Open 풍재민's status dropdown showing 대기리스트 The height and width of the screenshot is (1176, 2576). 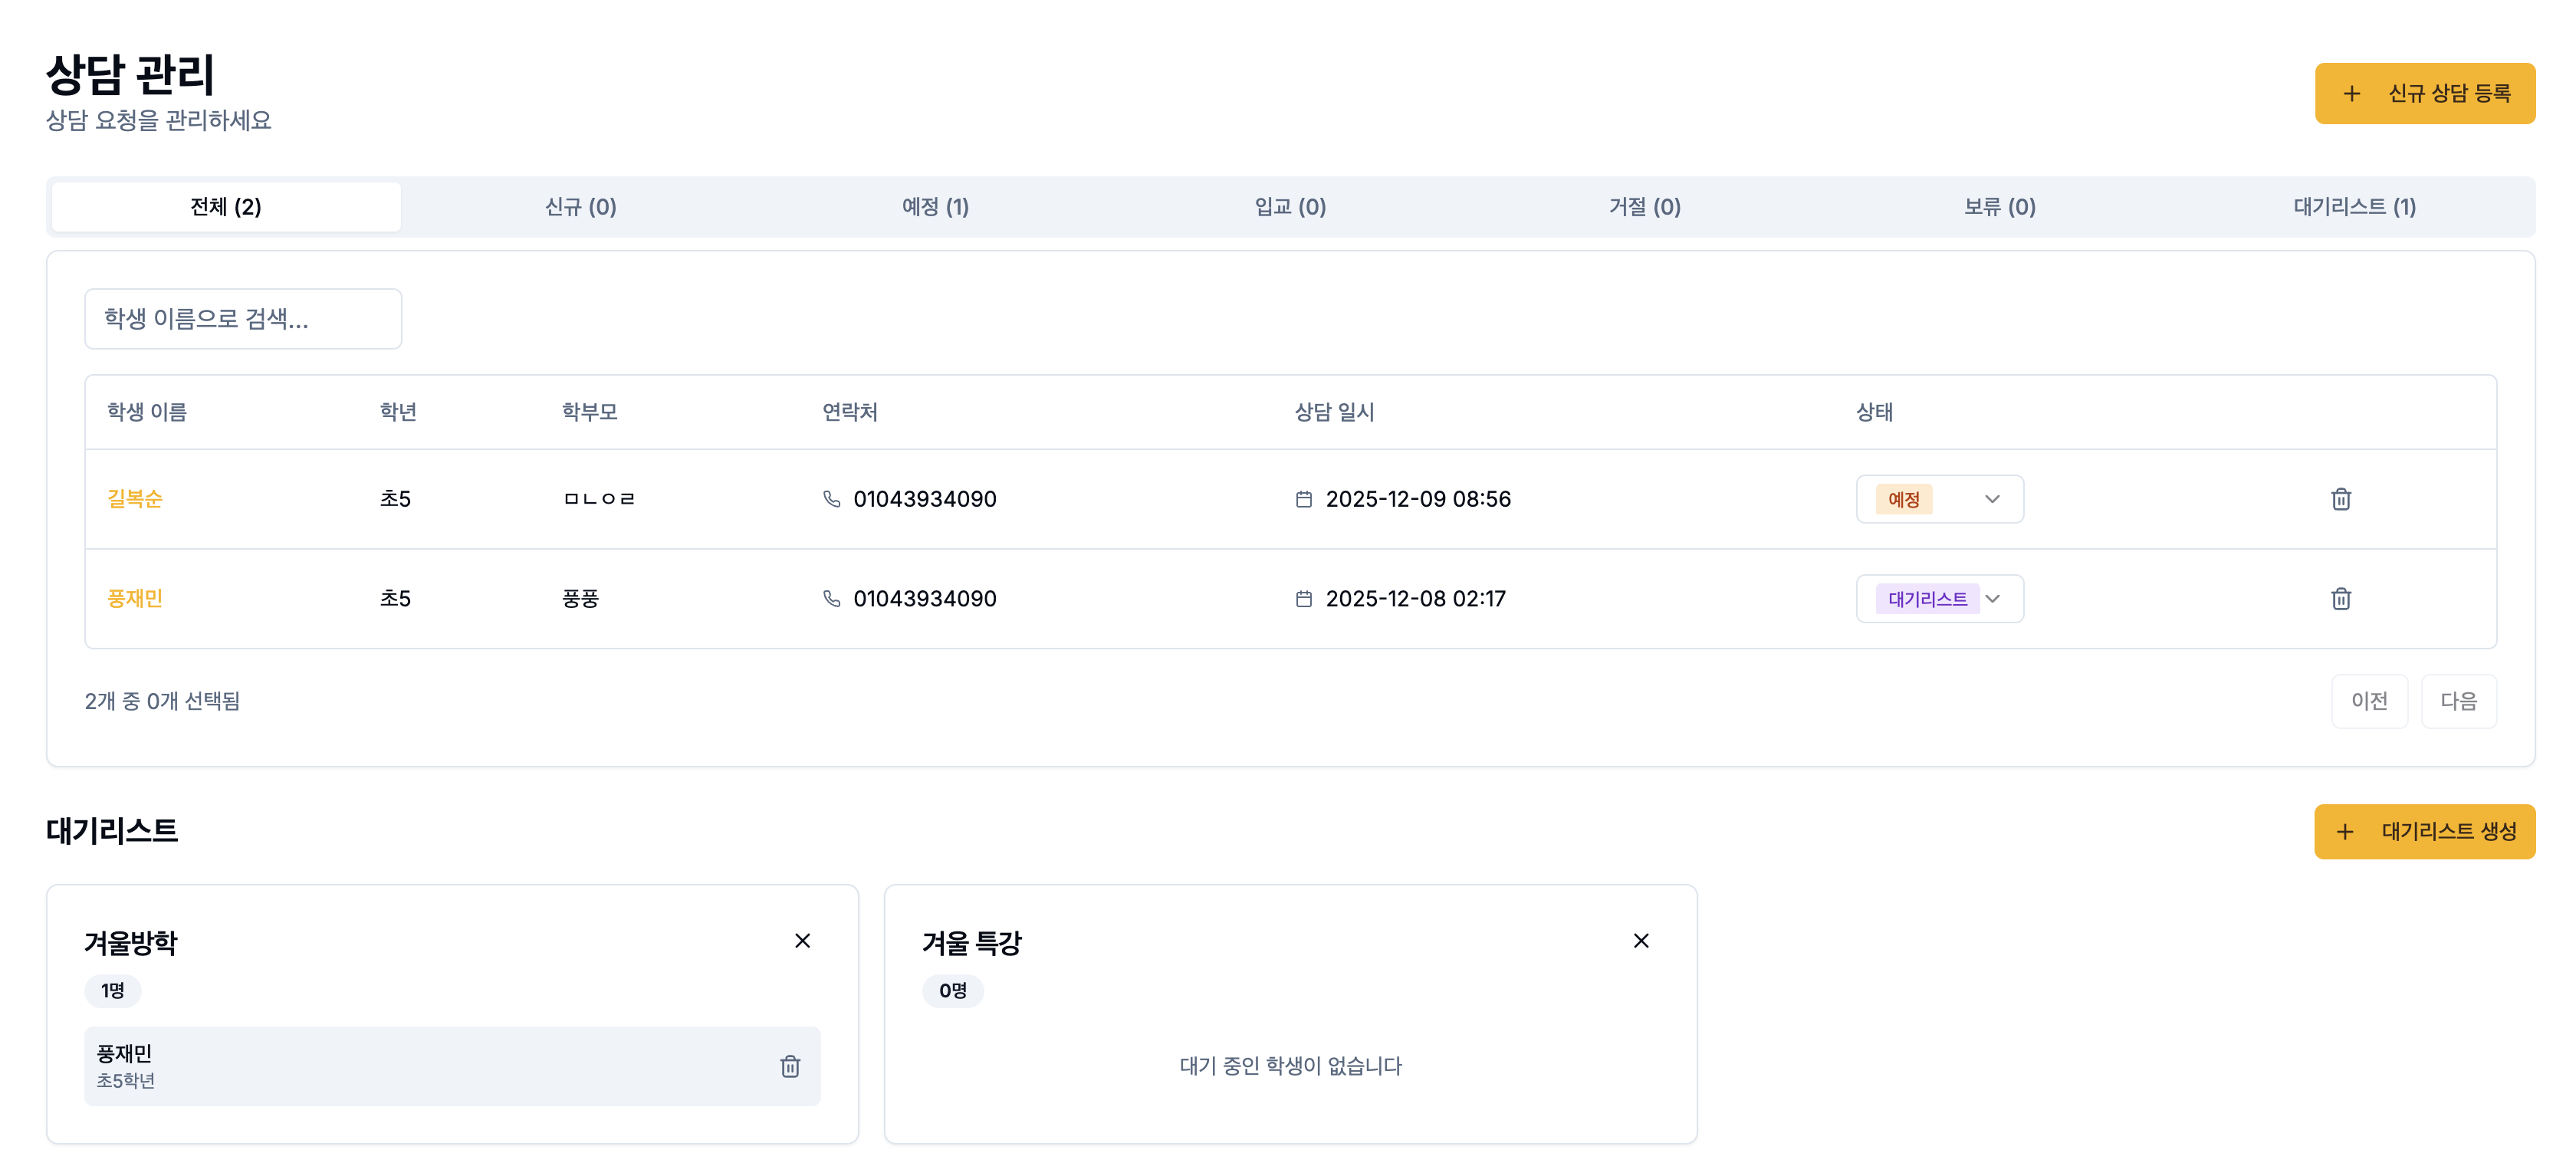pos(1938,598)
